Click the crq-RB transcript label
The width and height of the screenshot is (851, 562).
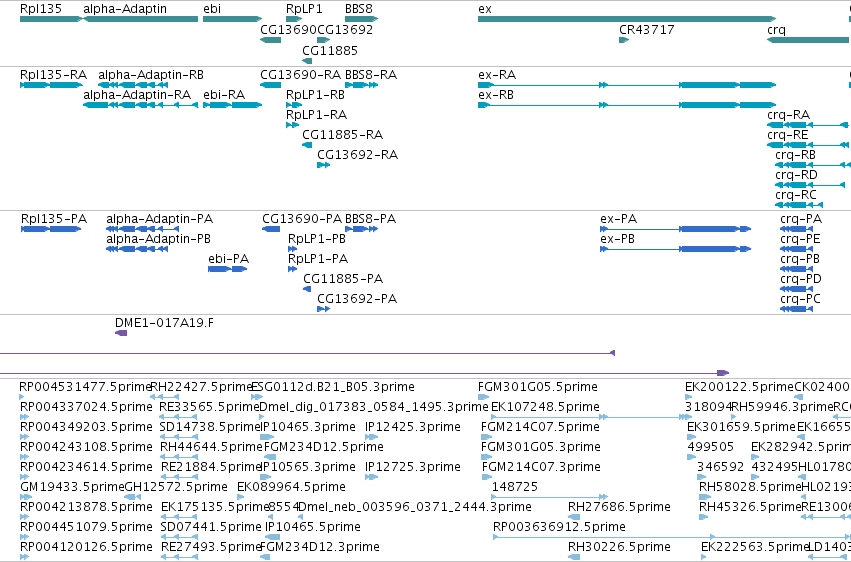click(x=796, y=155)
